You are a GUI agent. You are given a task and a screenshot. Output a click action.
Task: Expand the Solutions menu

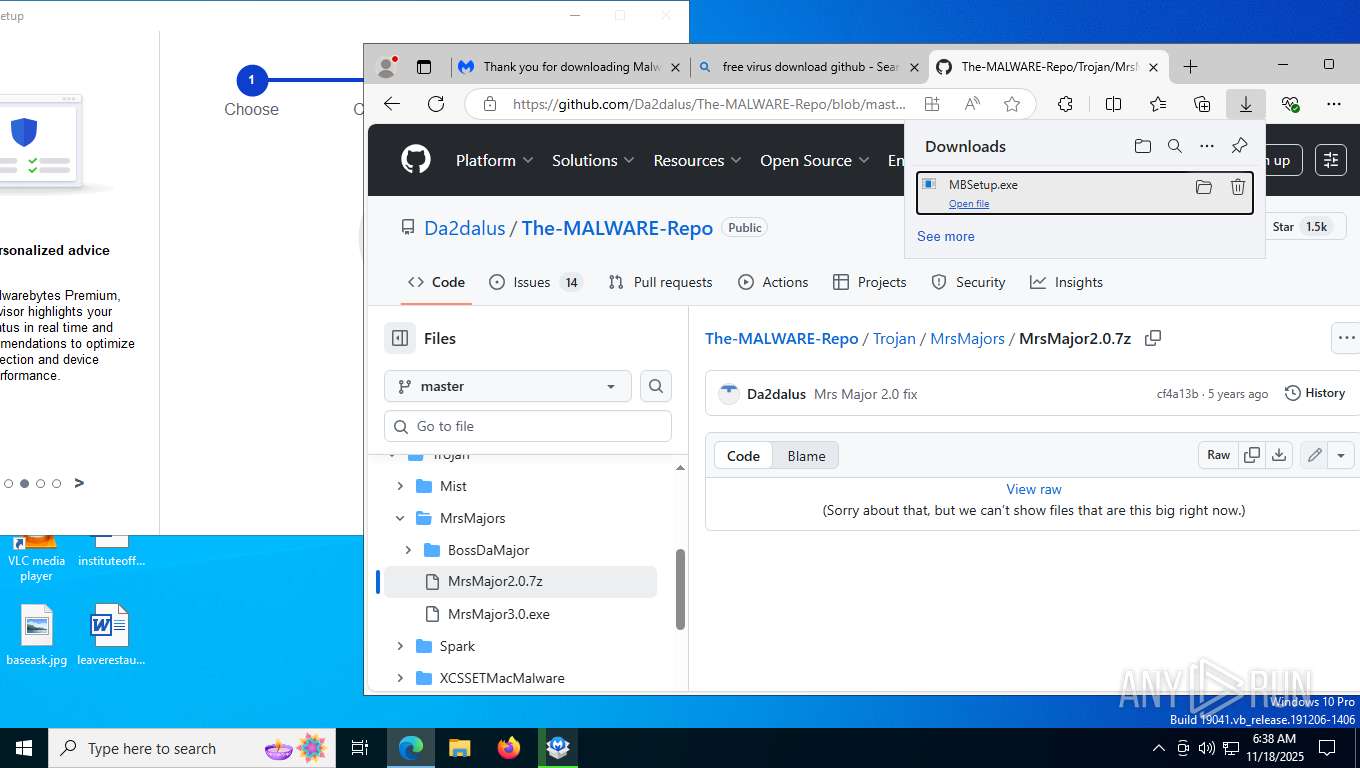click(x=593, y=160)
